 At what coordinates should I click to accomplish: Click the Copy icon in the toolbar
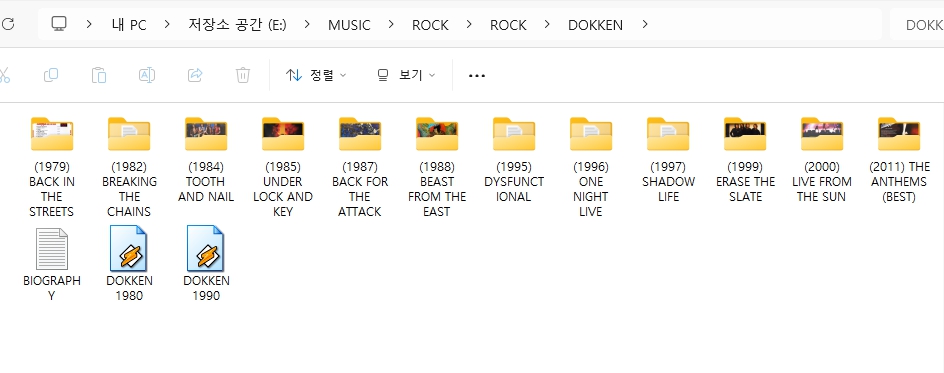51,75
